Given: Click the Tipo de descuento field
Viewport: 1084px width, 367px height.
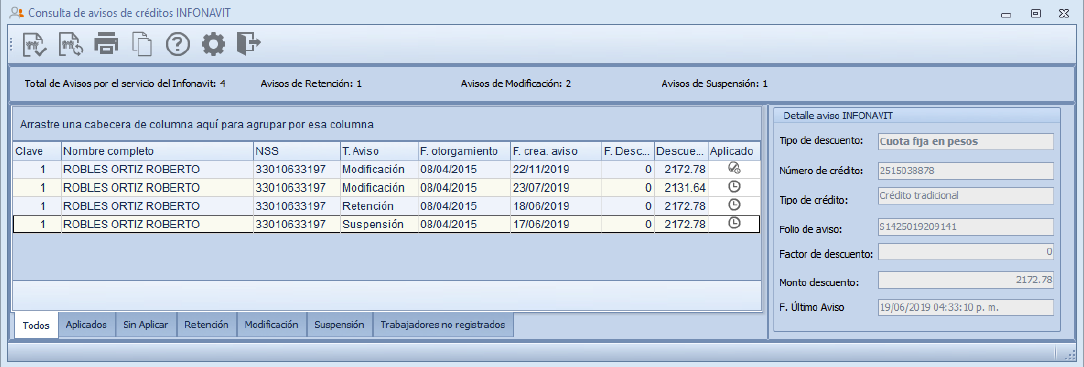Looking at the screenshot, I should [965, 142].
